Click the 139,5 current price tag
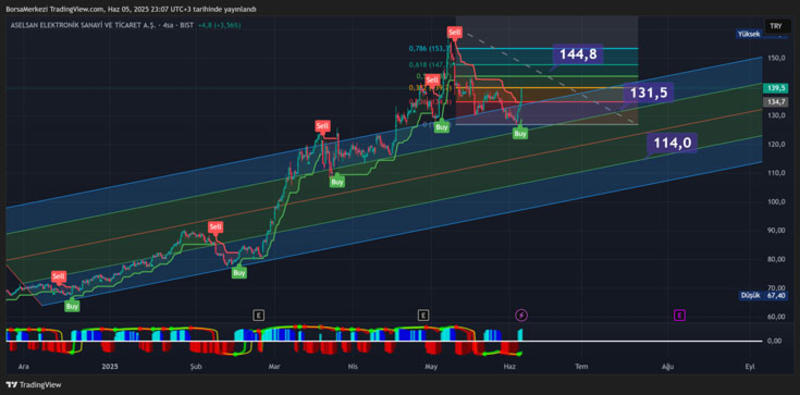800x395 pixels. [775, 88]
